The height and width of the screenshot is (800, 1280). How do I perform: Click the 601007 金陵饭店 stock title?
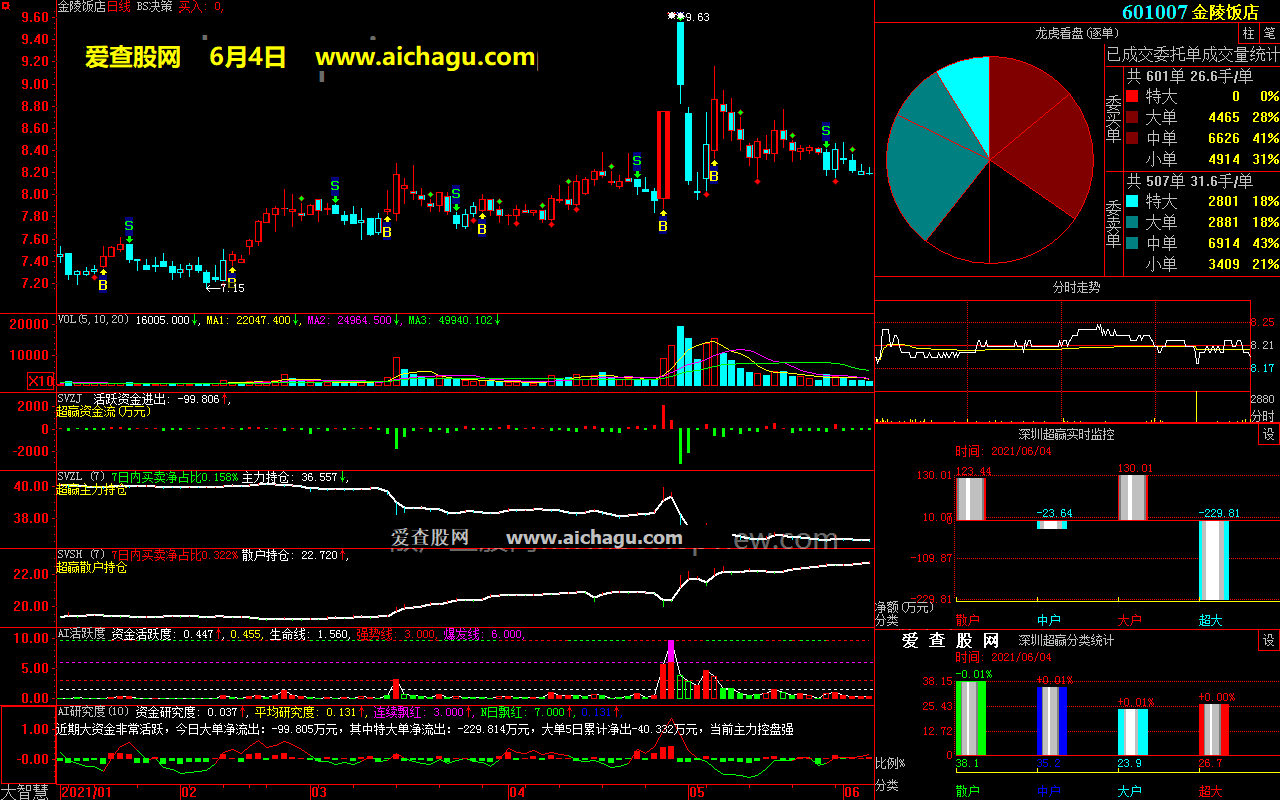point(1190,12)
